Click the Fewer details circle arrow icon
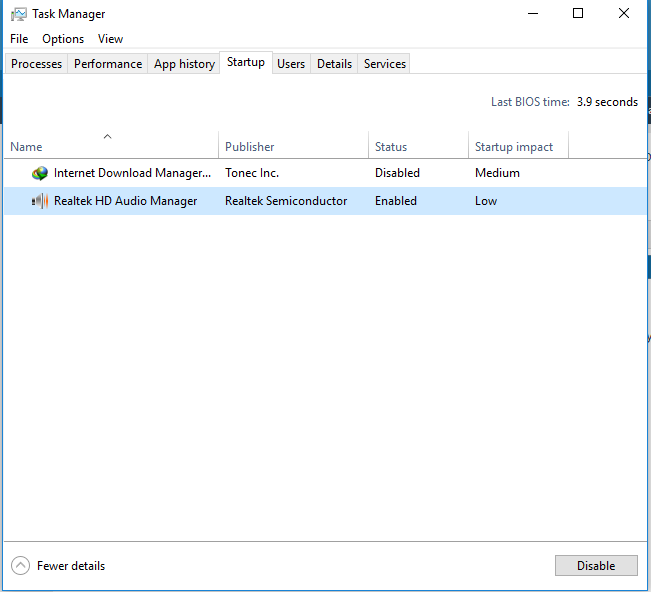This screenshot has height=592, width=651. coord(20,565)
